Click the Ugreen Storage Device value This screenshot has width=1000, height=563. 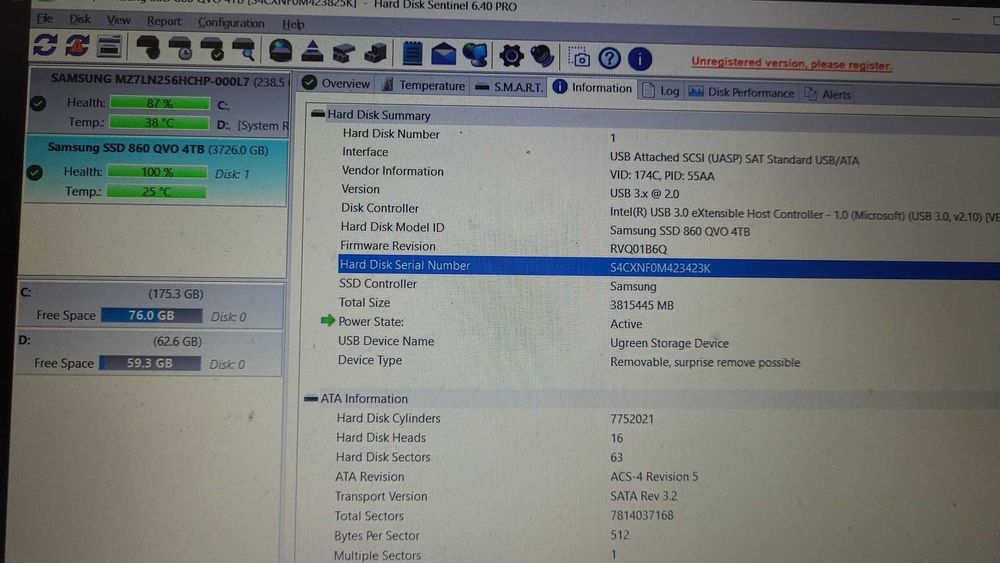coord(669,343)
